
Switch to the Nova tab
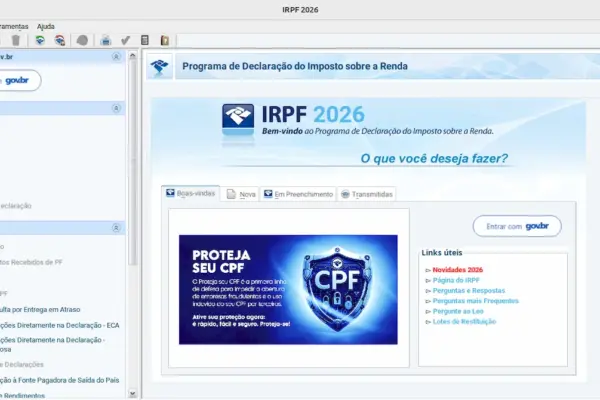241,194
